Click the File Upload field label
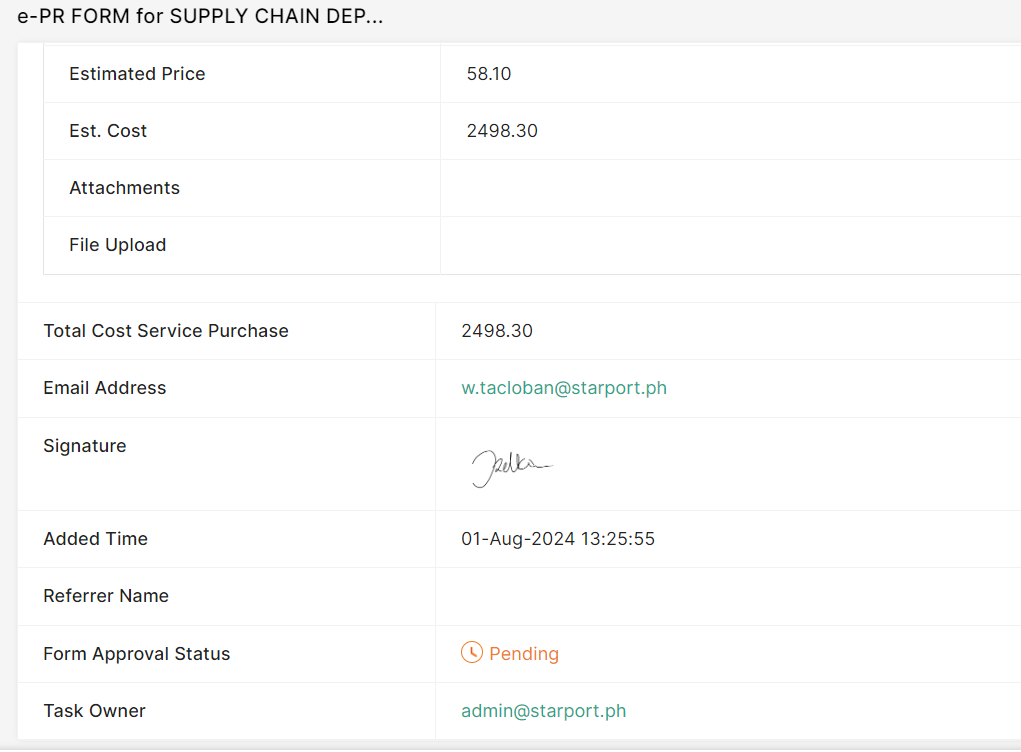 118,245
